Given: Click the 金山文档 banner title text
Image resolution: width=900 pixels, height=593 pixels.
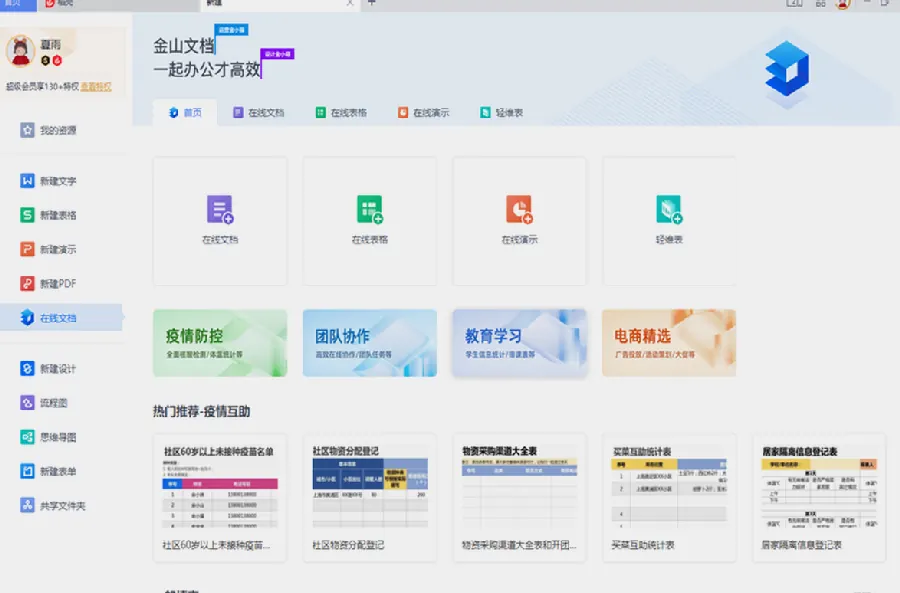Looking at the screenshot, I should point(184,46).
